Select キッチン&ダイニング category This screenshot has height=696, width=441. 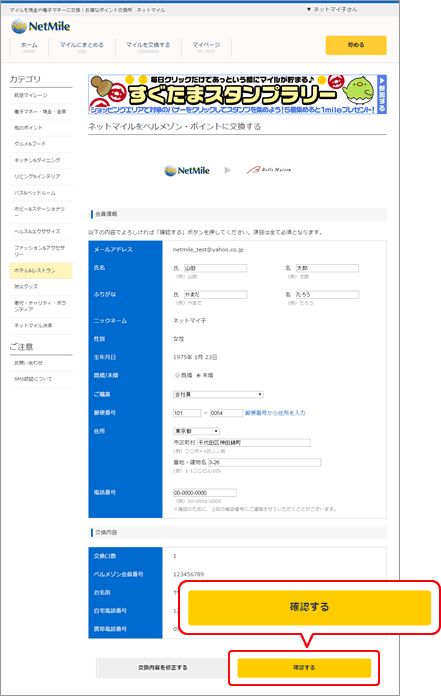pyautogui.click(x=41, y=160)
